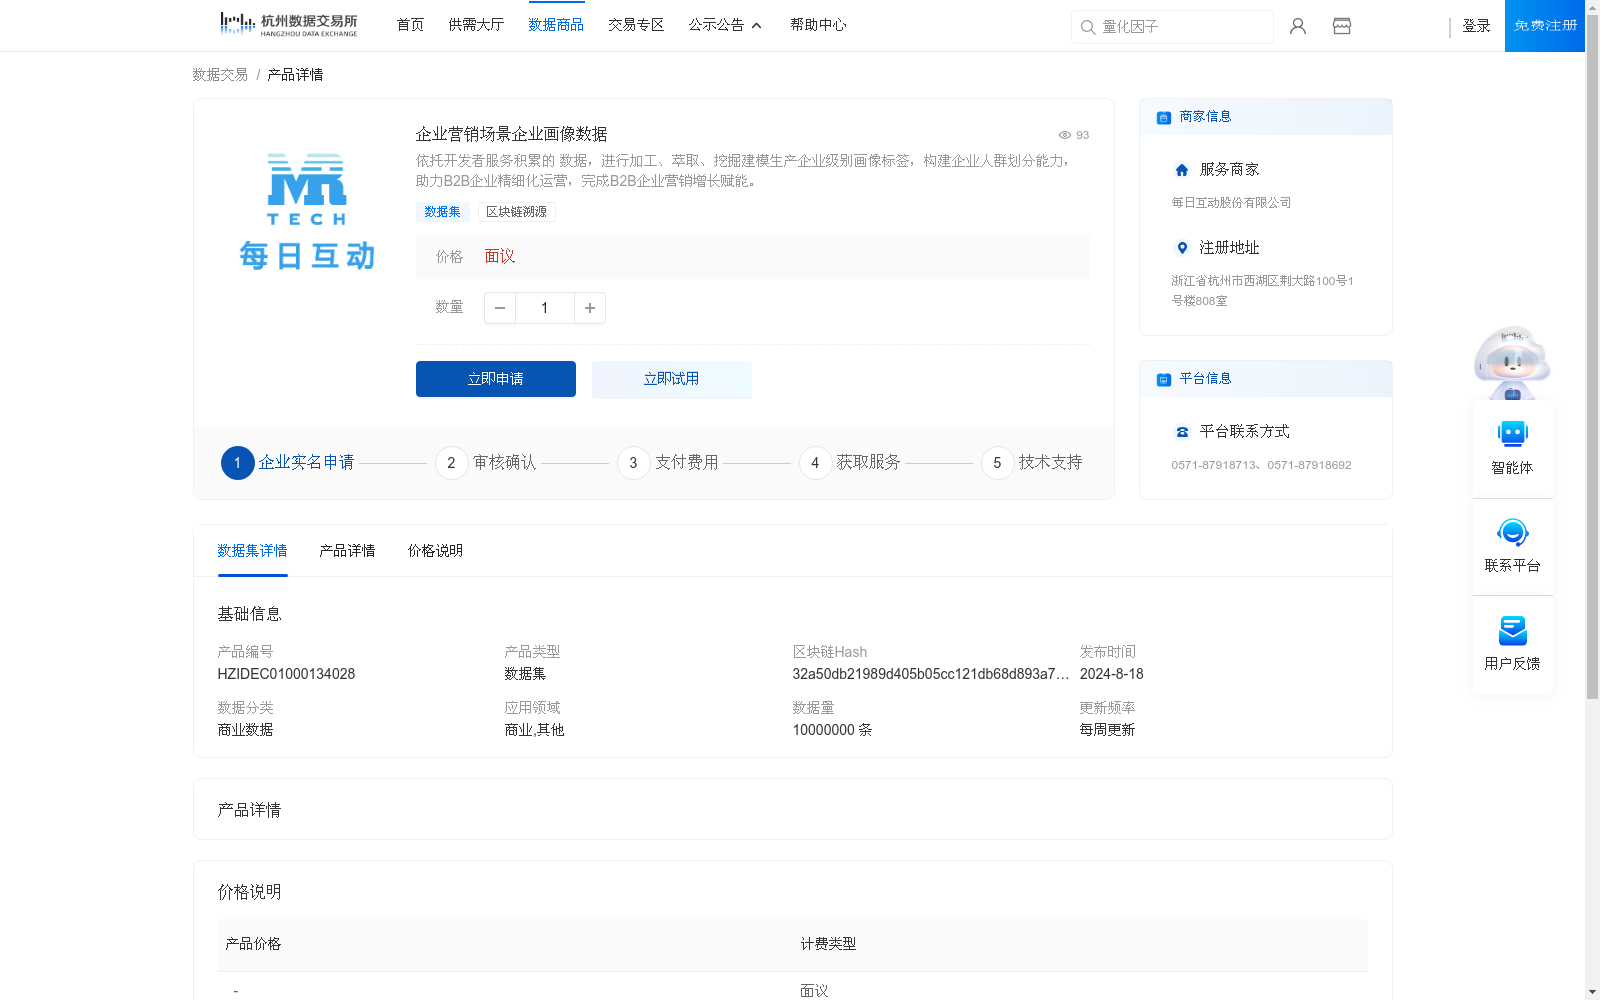Click the 立即试用 button
Screen dimensions: 1600x1000
[672, 379]
